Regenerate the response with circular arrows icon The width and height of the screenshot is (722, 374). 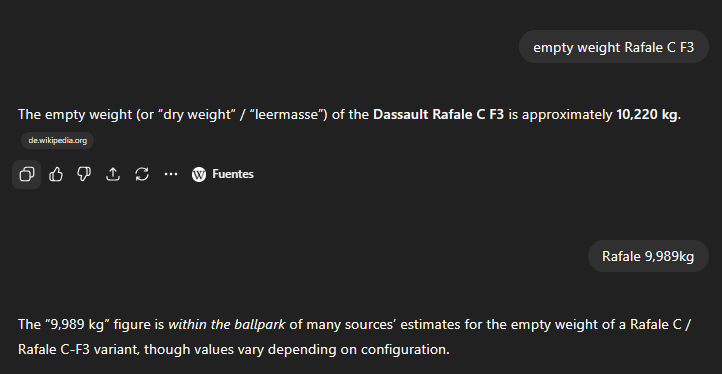pyautogui.click(x=142, y=174)
